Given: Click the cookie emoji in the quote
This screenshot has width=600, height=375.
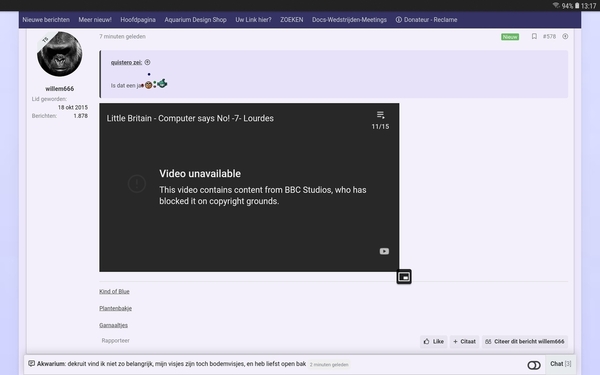Looking at the screenshot, I should [148, 85].
